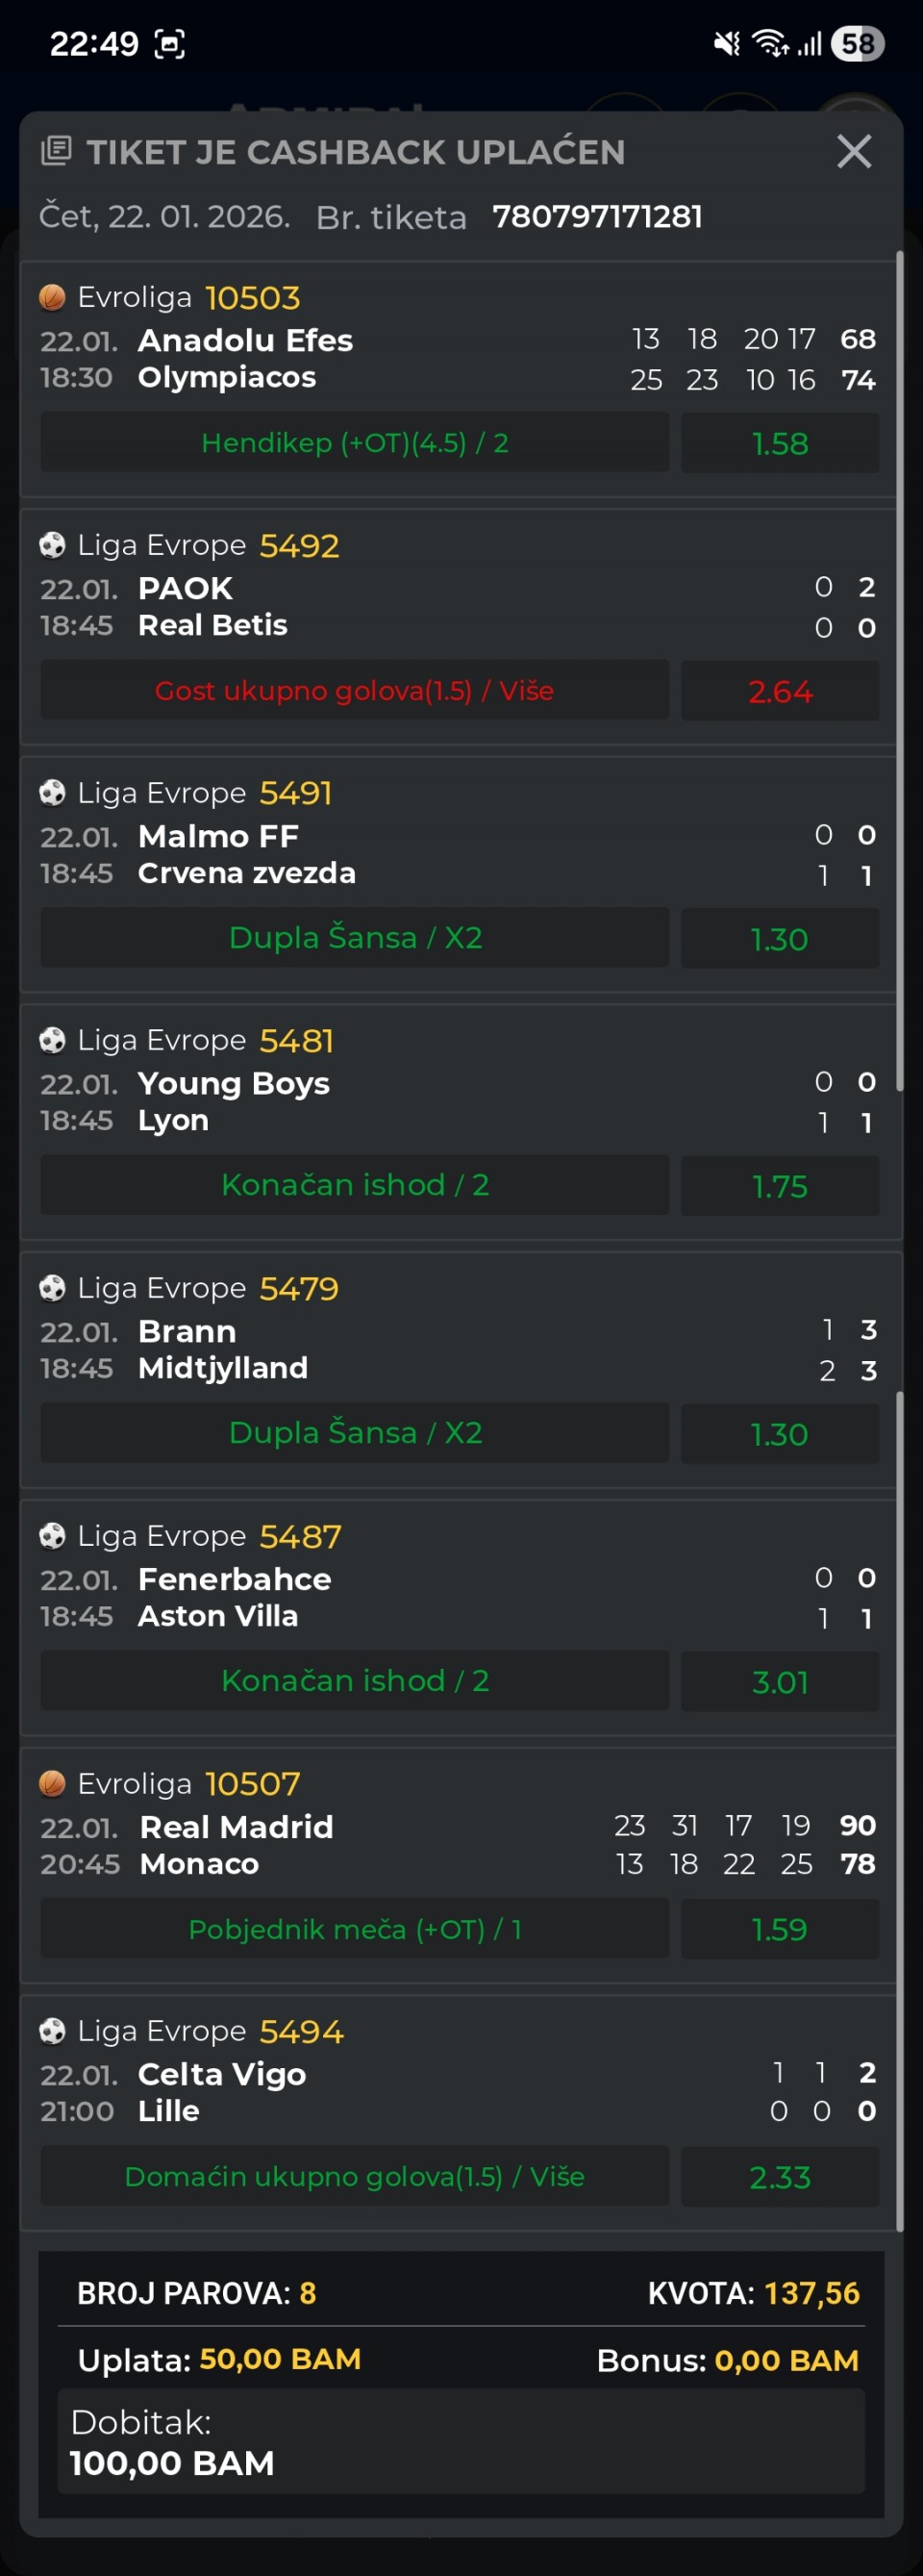This screenshot has width=923, height=2576.
Task: Open the Celta Vigo match entry
Action: pos(222,2074)
